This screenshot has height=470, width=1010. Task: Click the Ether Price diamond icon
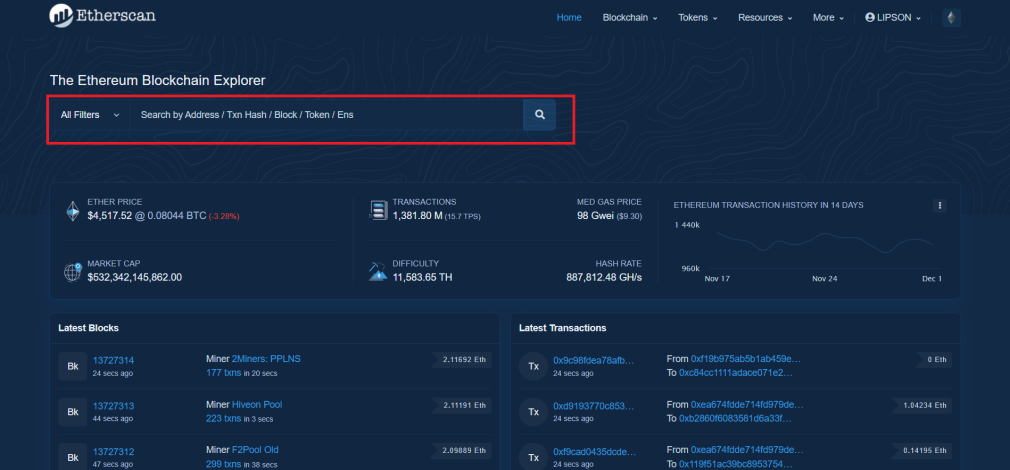73,211
